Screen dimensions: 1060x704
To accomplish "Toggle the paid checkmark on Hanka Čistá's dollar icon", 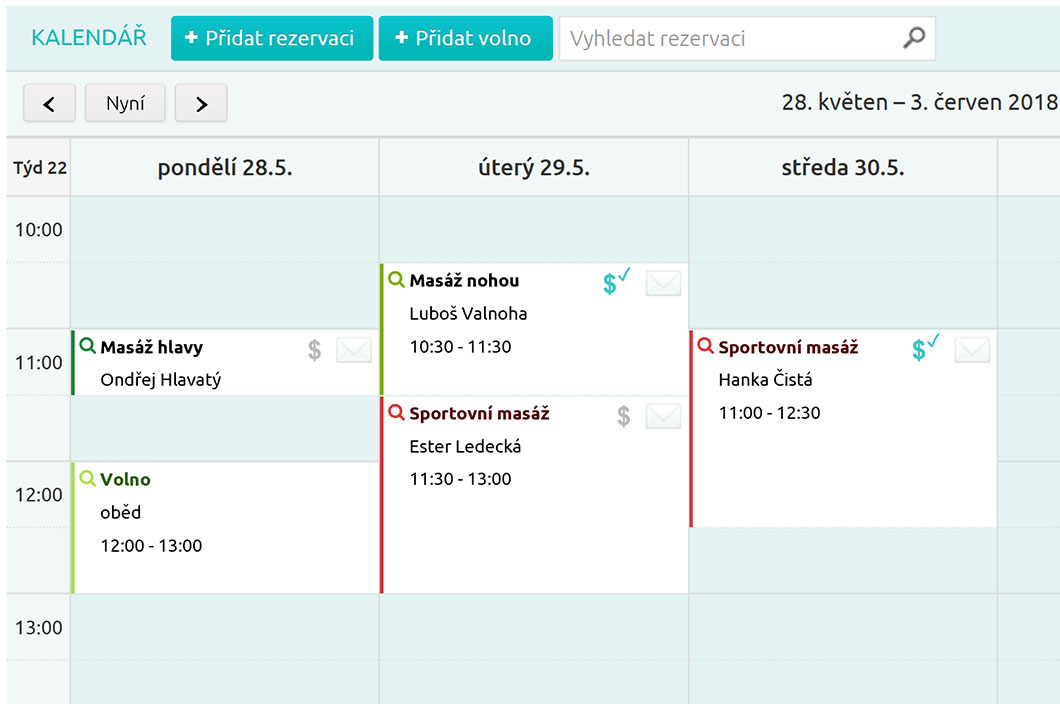I will coord(920,349).
